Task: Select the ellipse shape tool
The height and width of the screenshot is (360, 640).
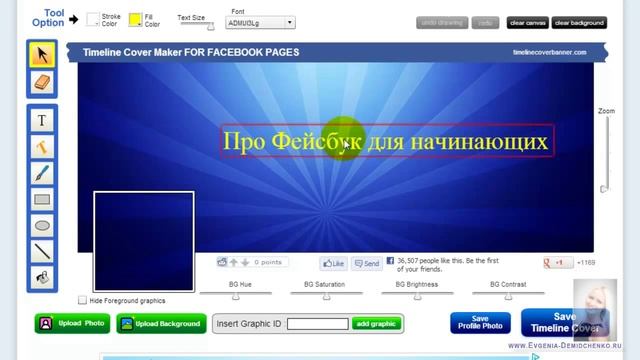Action: tap(42, 225)
